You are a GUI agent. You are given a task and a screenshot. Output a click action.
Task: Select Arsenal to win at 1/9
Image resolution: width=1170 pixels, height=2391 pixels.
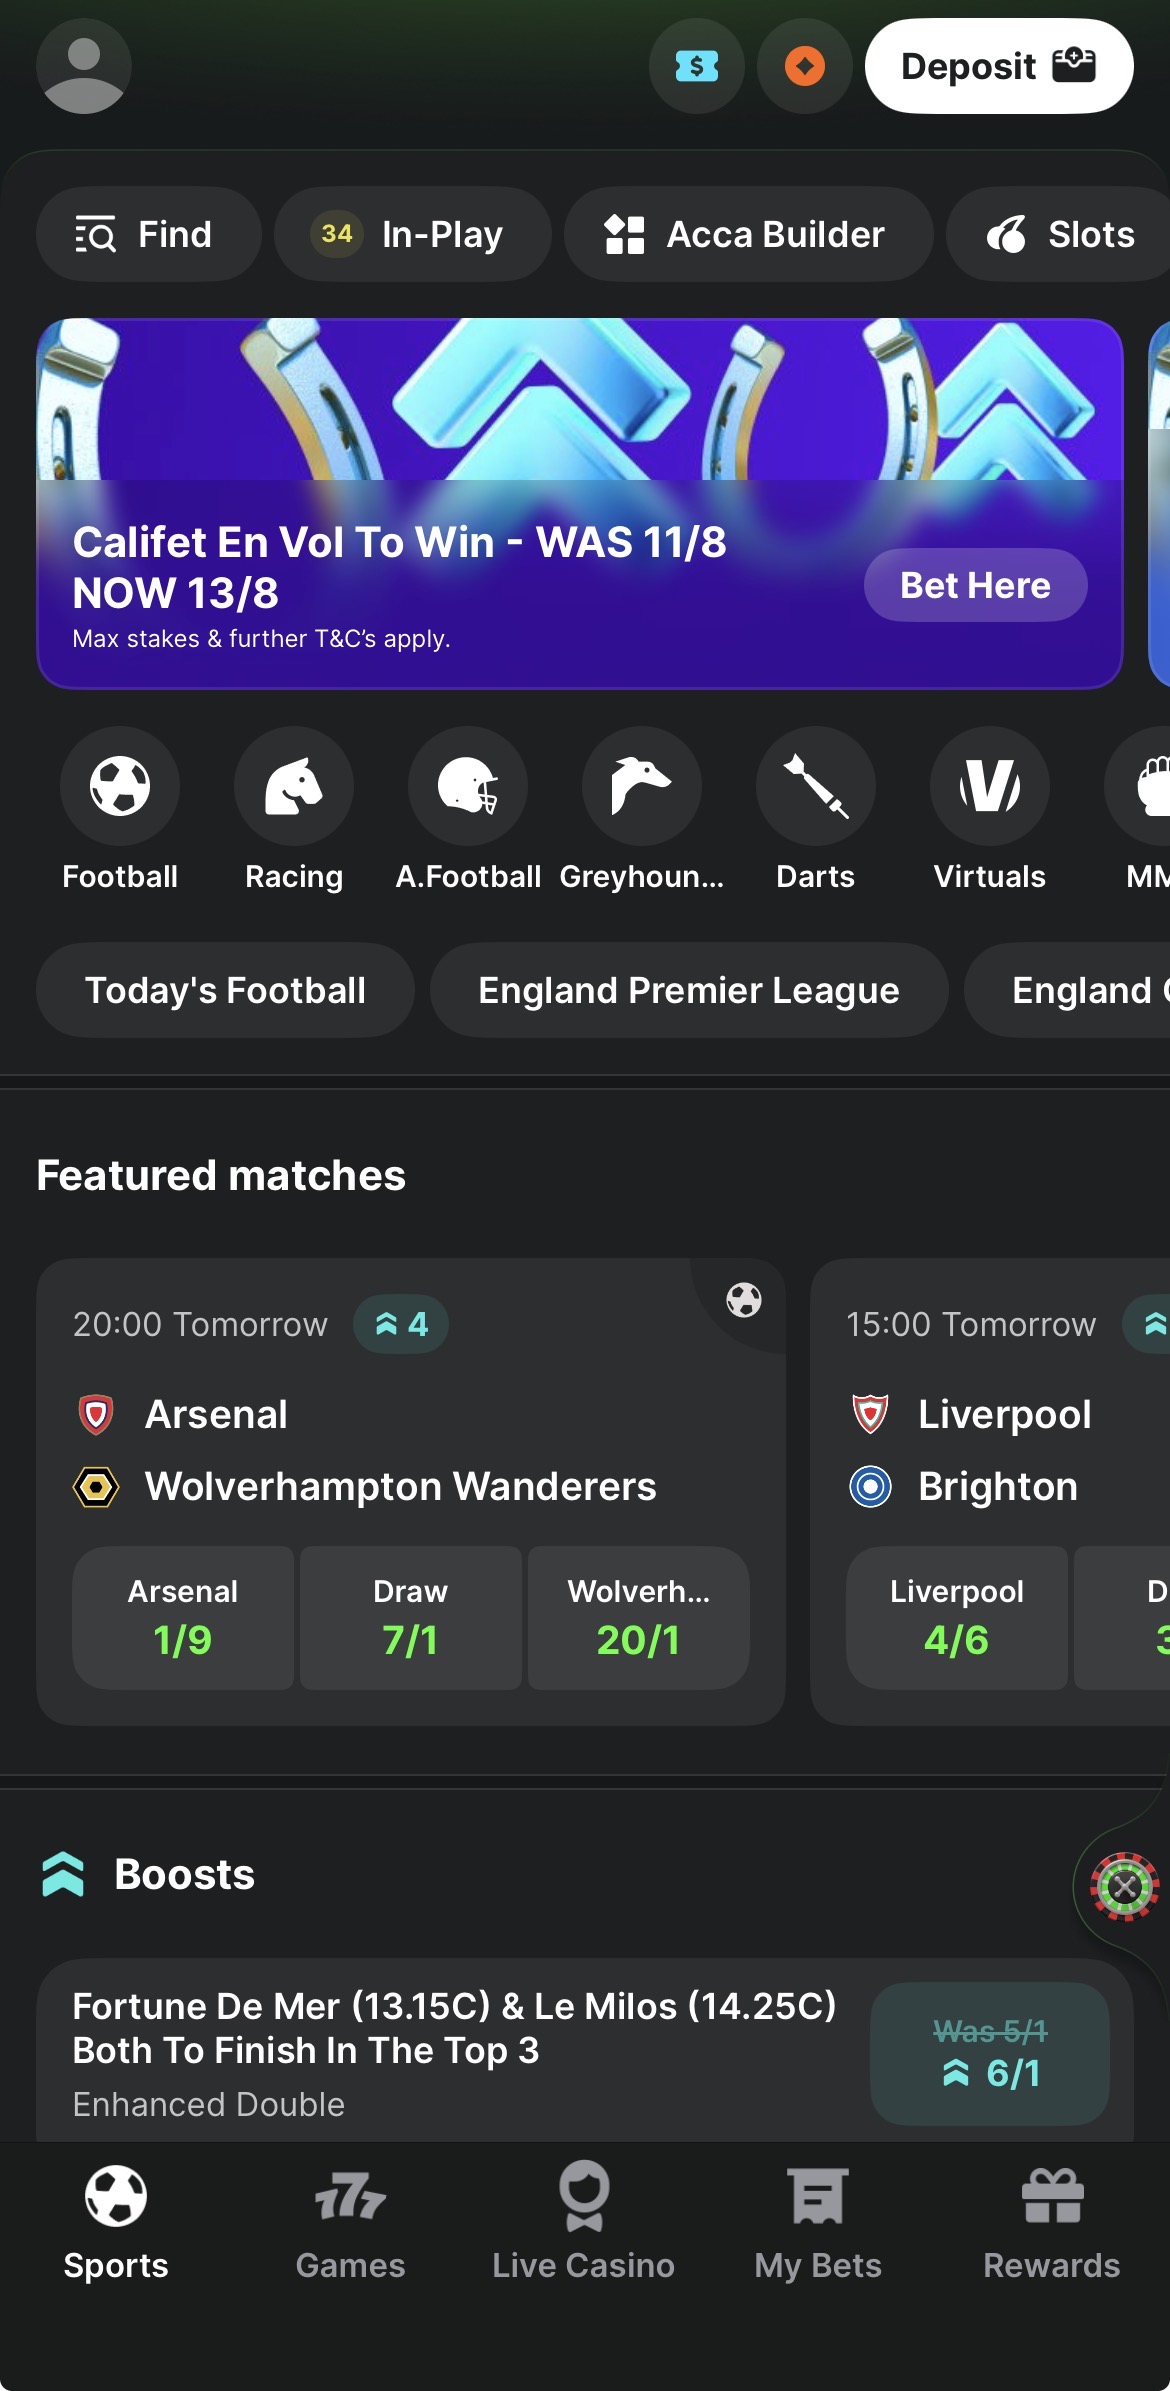(x=183, y=1618)
